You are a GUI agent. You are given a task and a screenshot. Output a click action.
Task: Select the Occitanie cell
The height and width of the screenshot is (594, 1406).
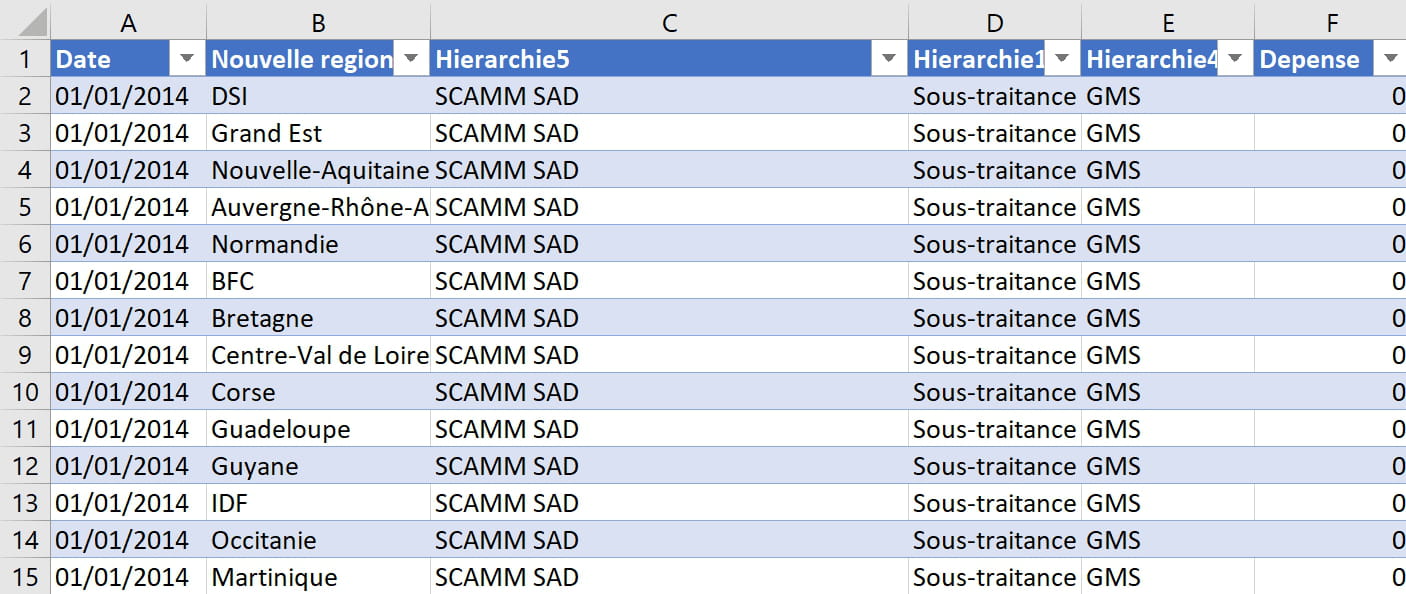[318, 540]
